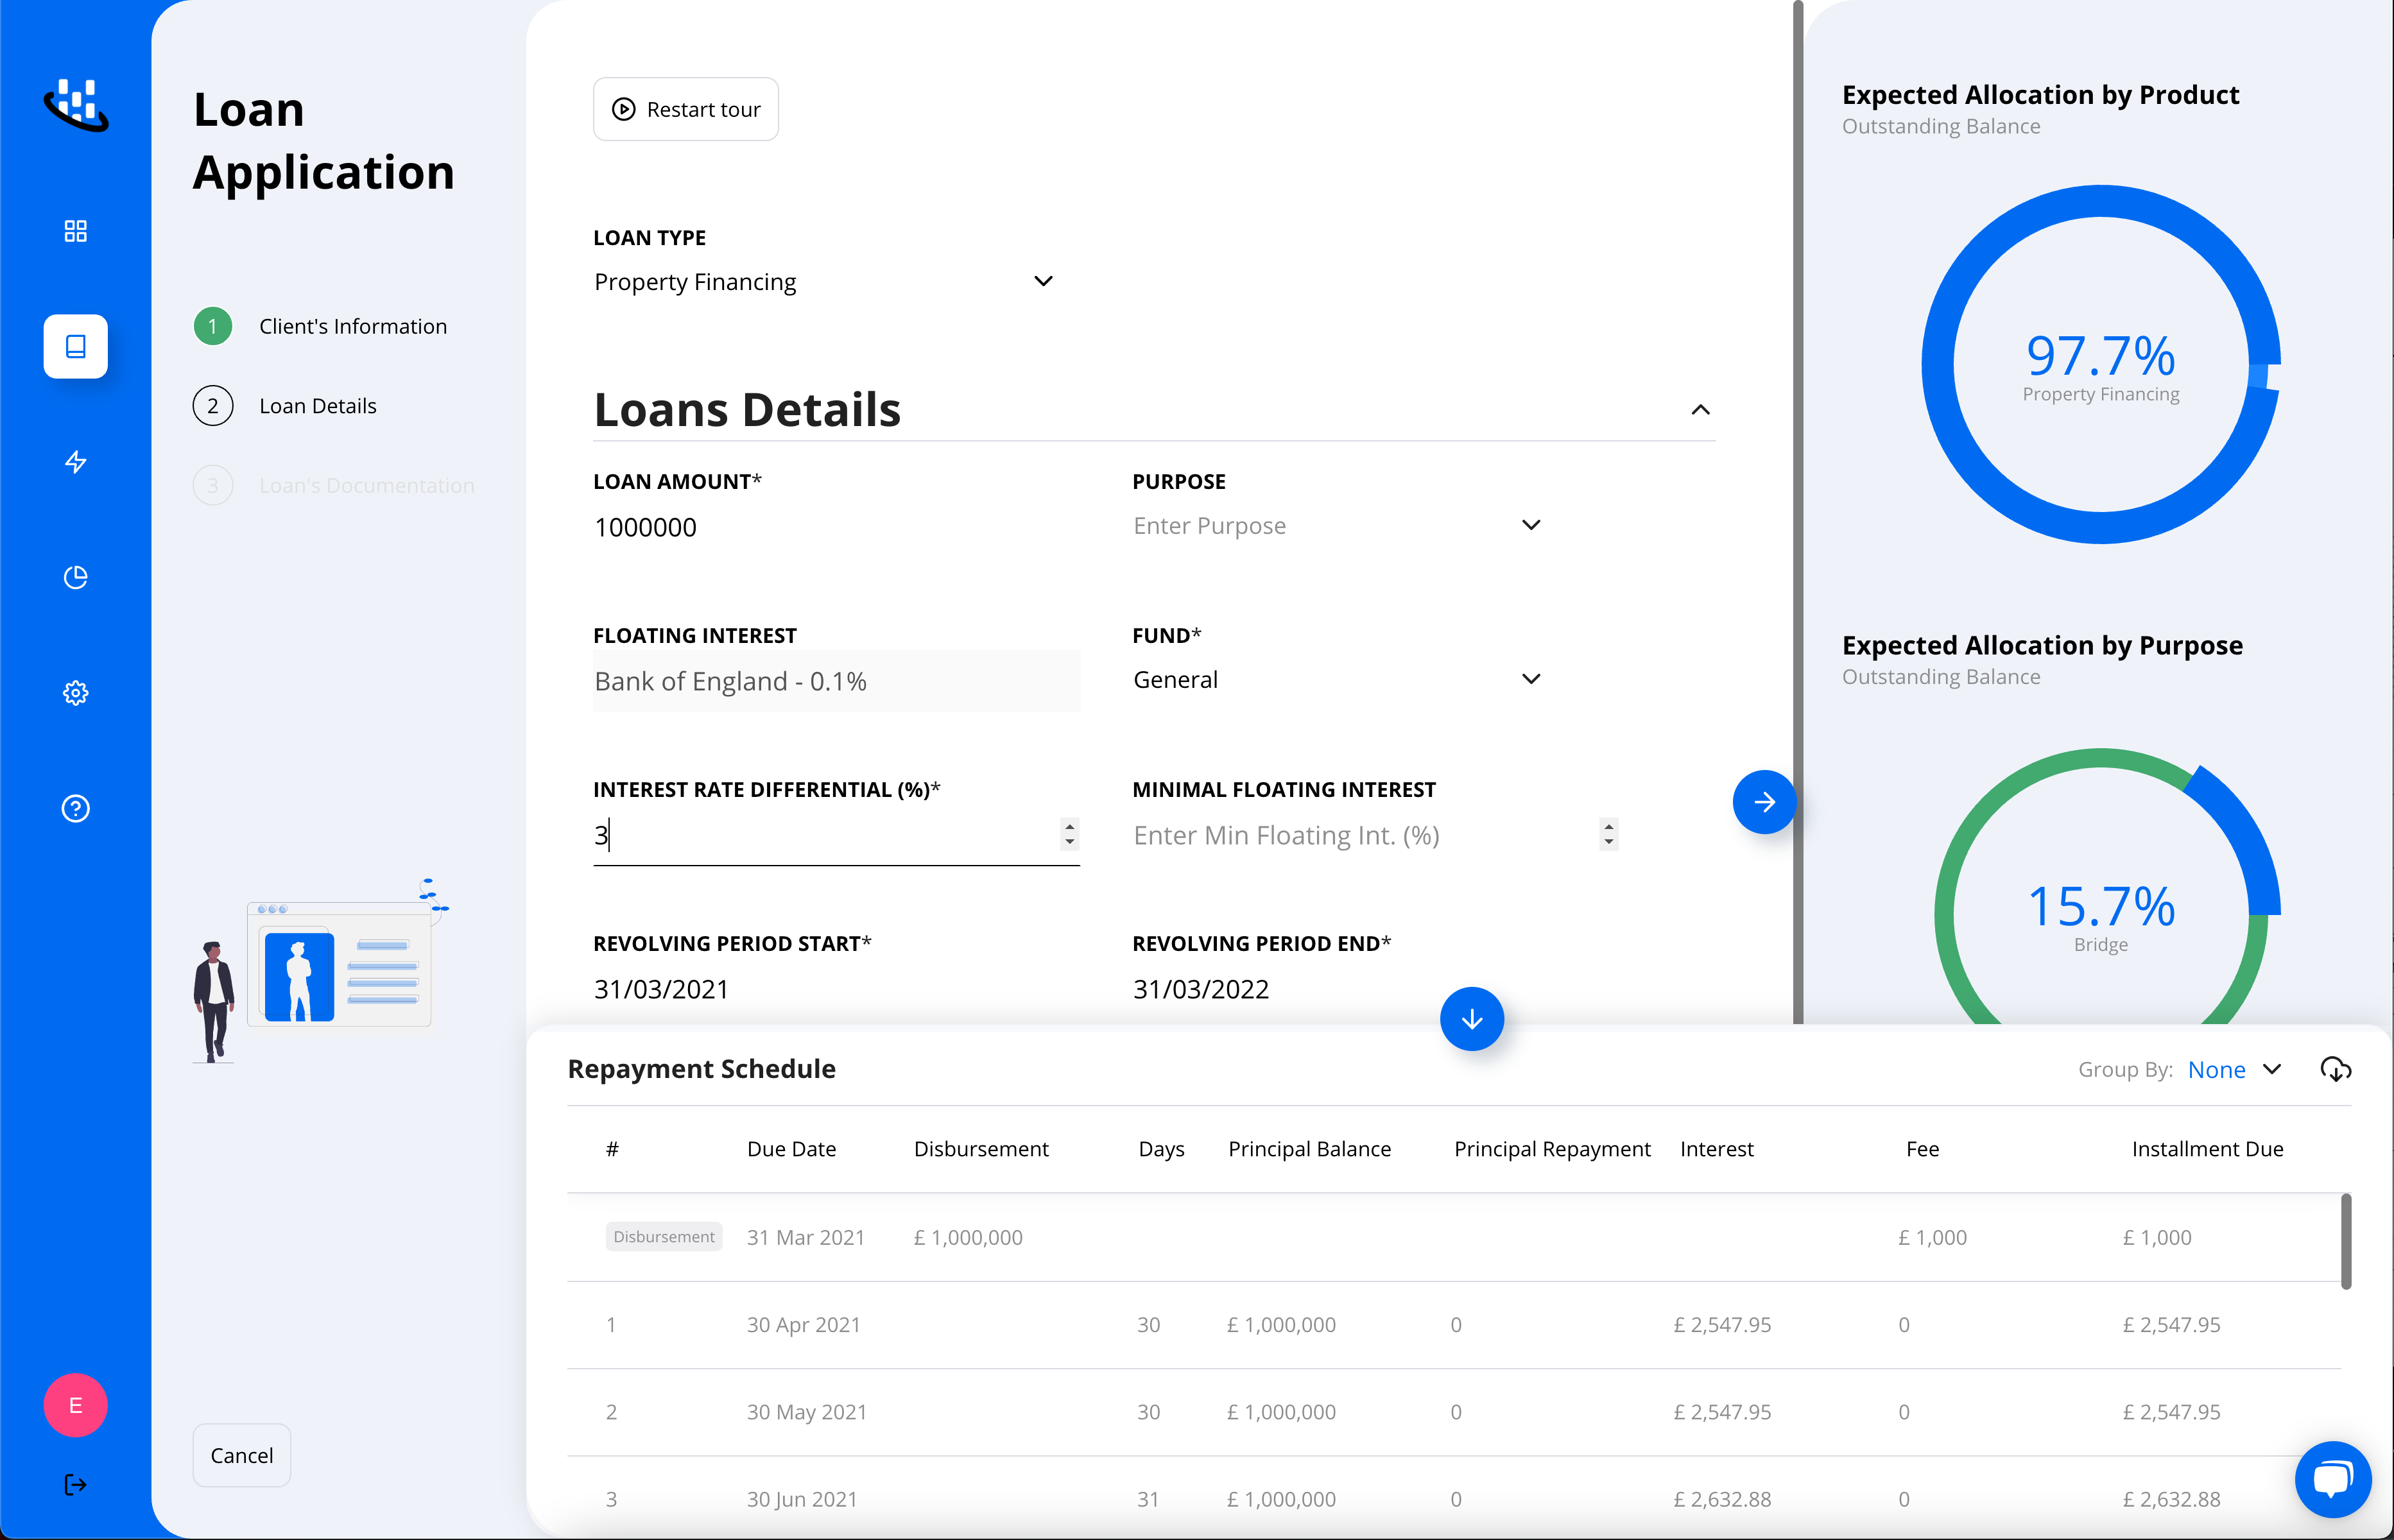Cancel the loan application
Viewport: 2394px width, 1540px height.
pyautogui.click(x=241, y=1455)
